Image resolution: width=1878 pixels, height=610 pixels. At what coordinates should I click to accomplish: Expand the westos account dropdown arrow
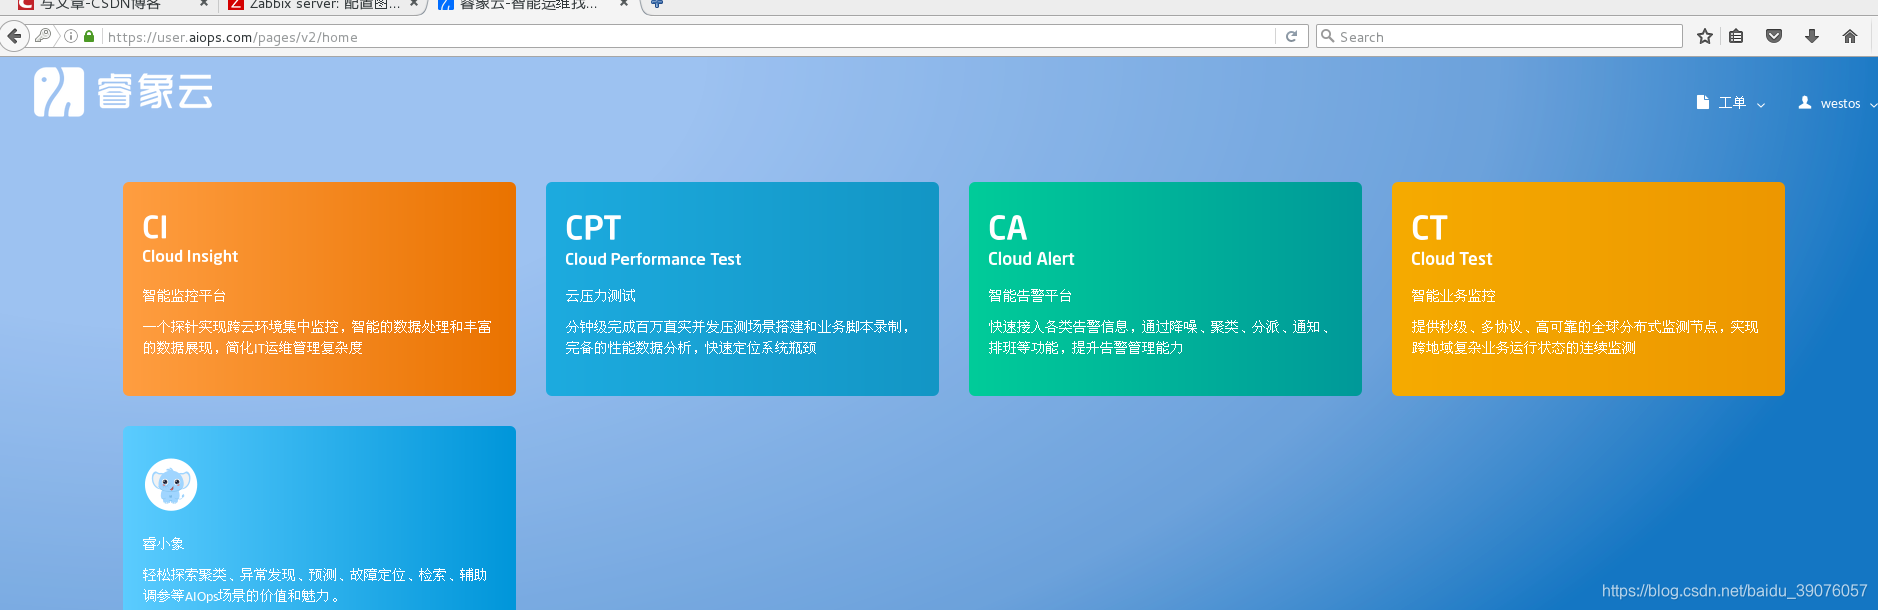click(1872, 104)
